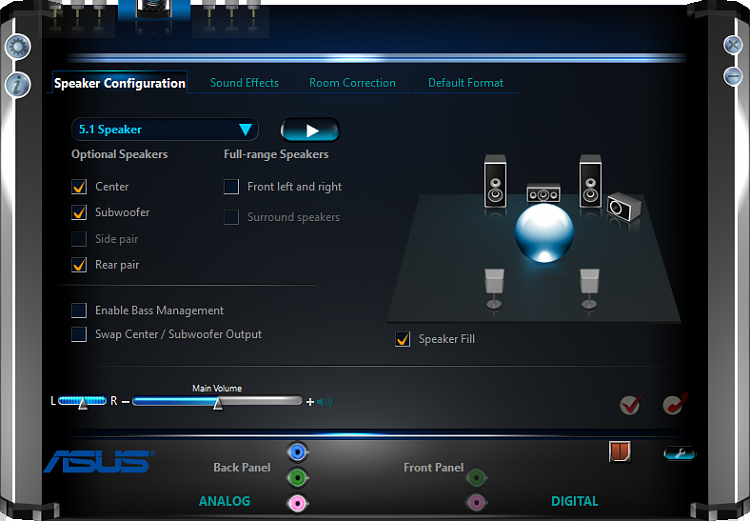The width and height of the screenshot is (750, 521).
Task: Toggle the Surround speakers checkbox
Action: point(232,217)
